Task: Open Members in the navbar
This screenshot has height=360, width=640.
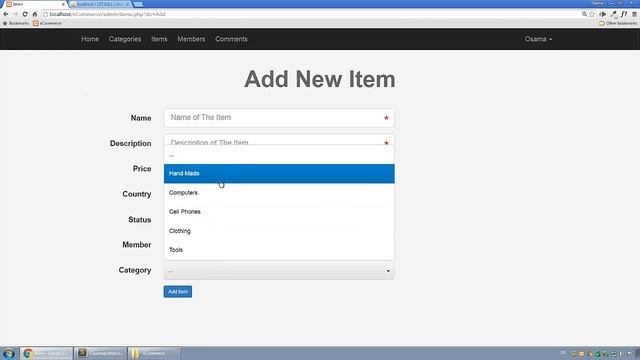Action: [191, 39]
